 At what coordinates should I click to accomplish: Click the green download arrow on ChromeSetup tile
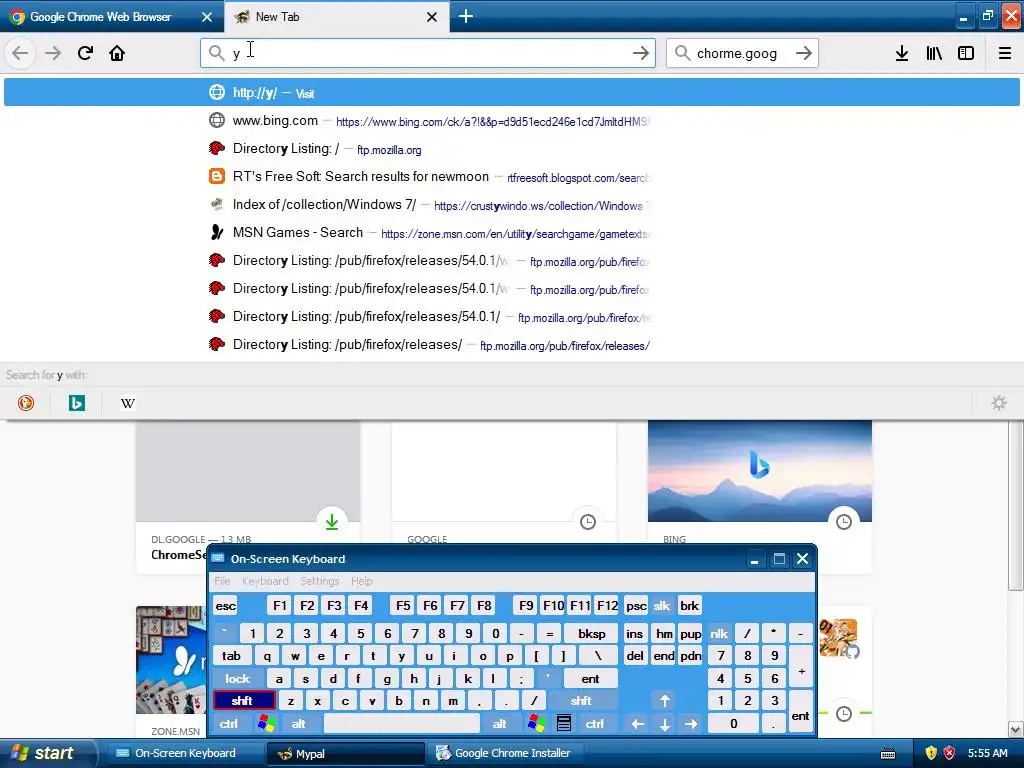click(332, 522)
